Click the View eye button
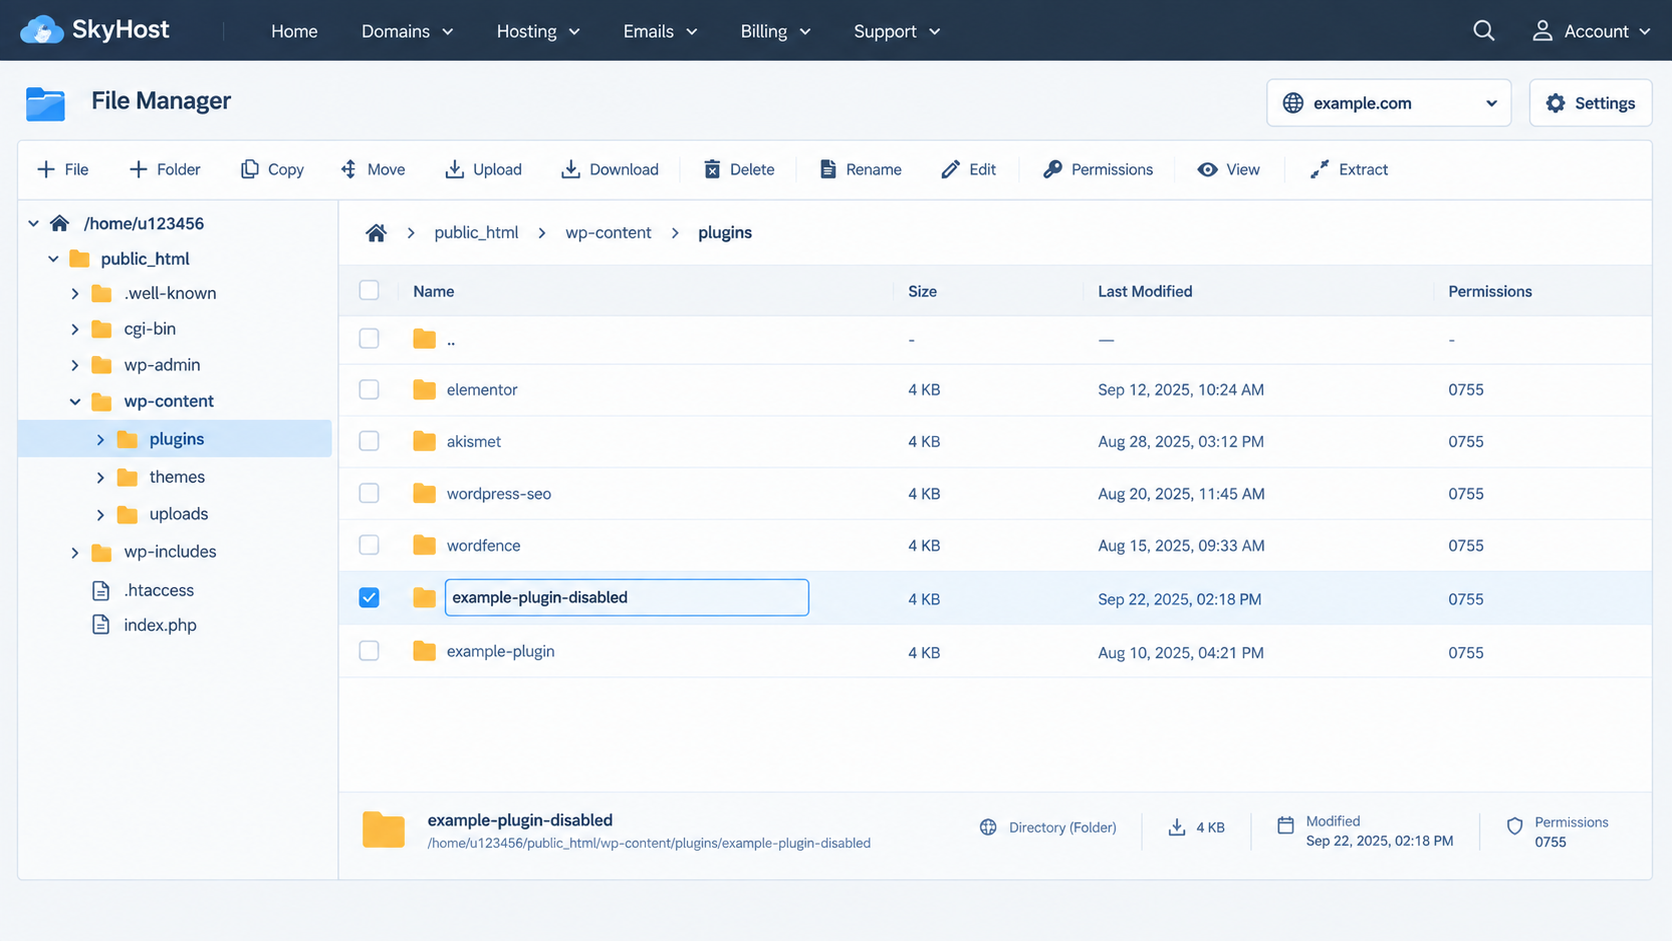This screenshot has width=1672, height=941. (x=1228, y=169)
